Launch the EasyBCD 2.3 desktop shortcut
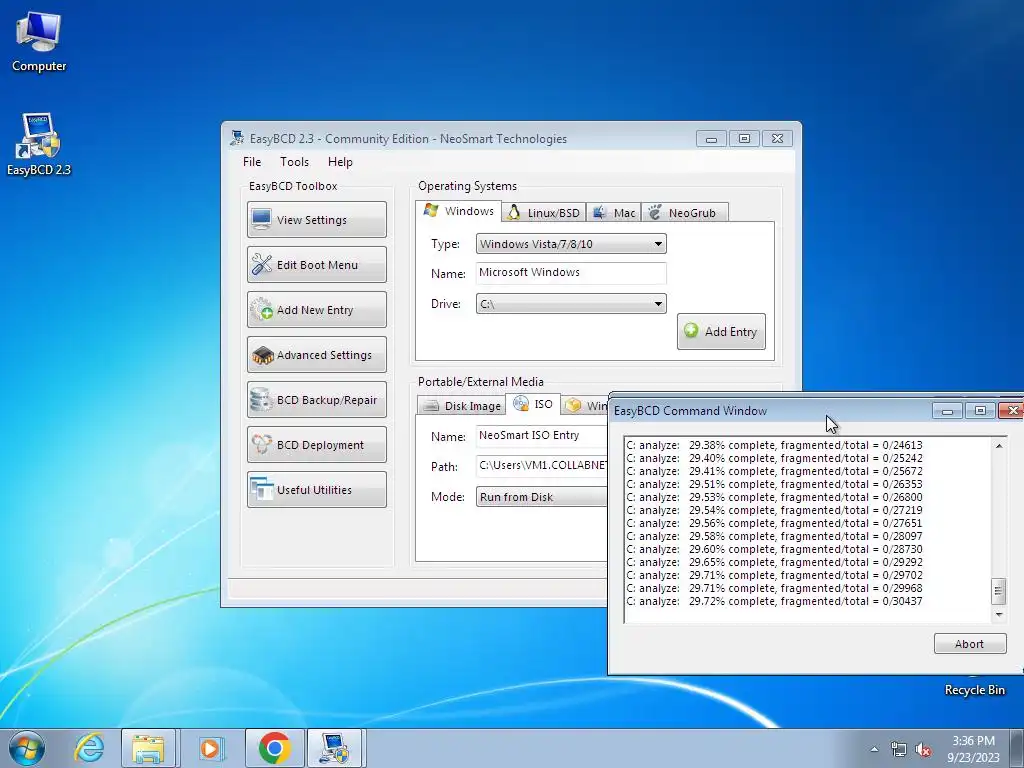Screen dimensions: 1024x768 coord(39,145)
